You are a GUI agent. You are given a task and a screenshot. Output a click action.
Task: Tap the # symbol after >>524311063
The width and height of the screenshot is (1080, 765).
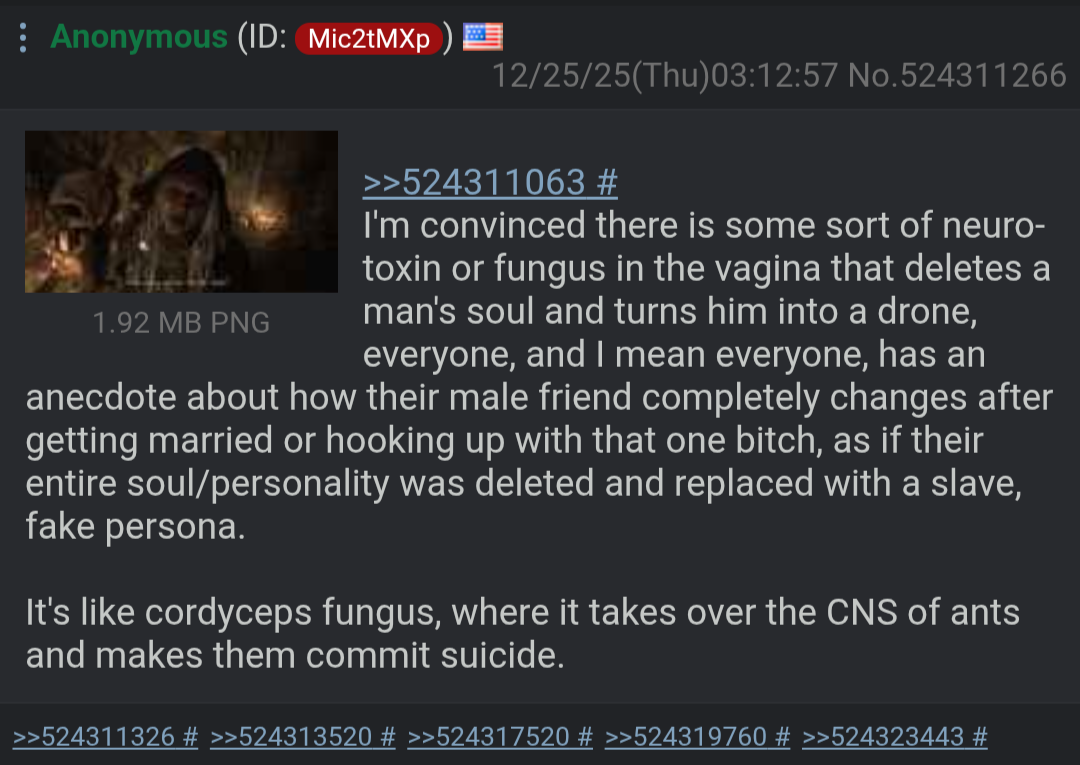[x=607, y=182]
